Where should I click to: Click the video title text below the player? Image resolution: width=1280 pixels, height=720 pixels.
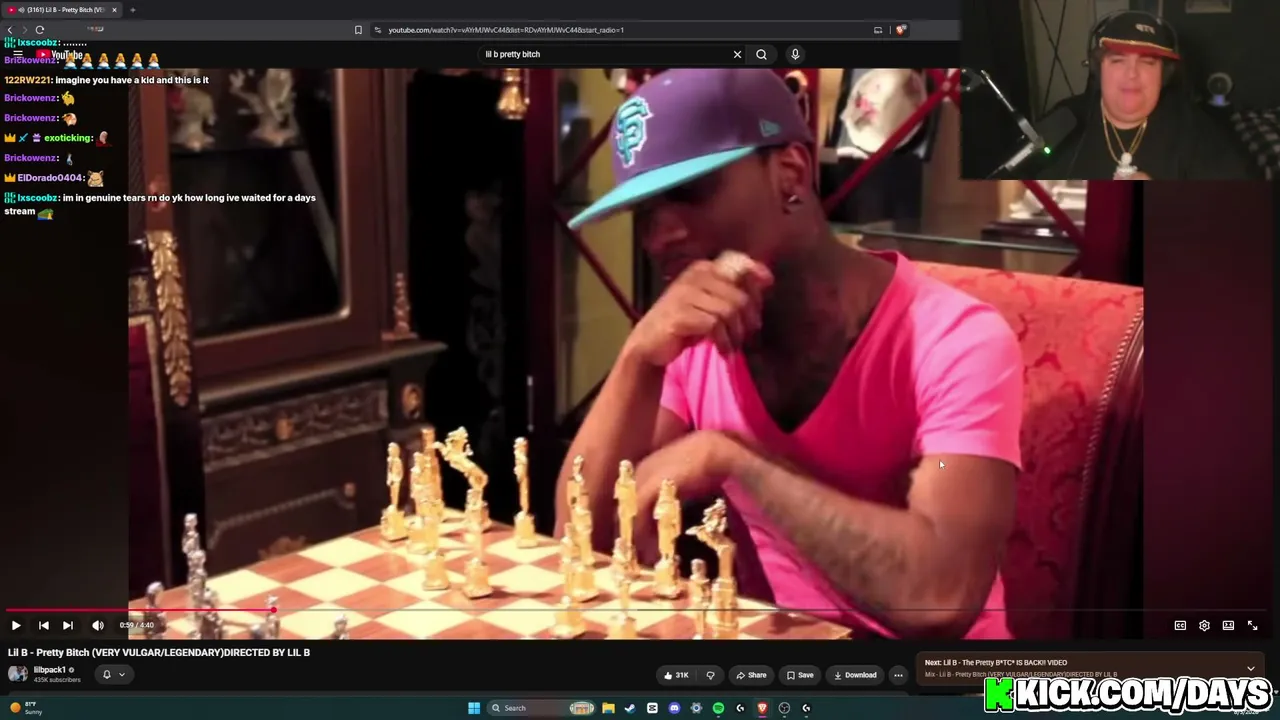(159, 652)
